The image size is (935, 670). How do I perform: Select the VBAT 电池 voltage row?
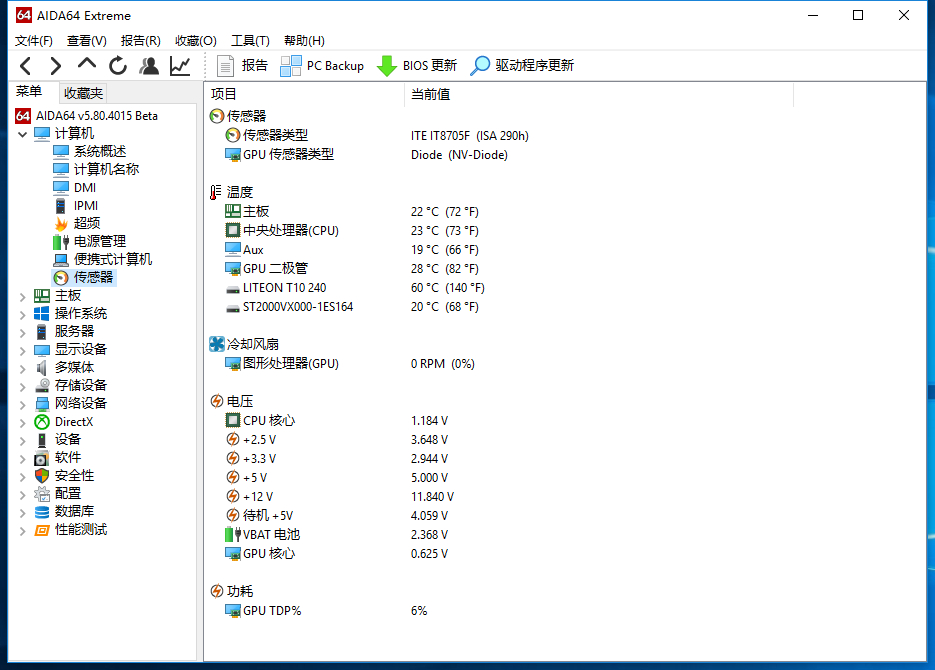336,534
